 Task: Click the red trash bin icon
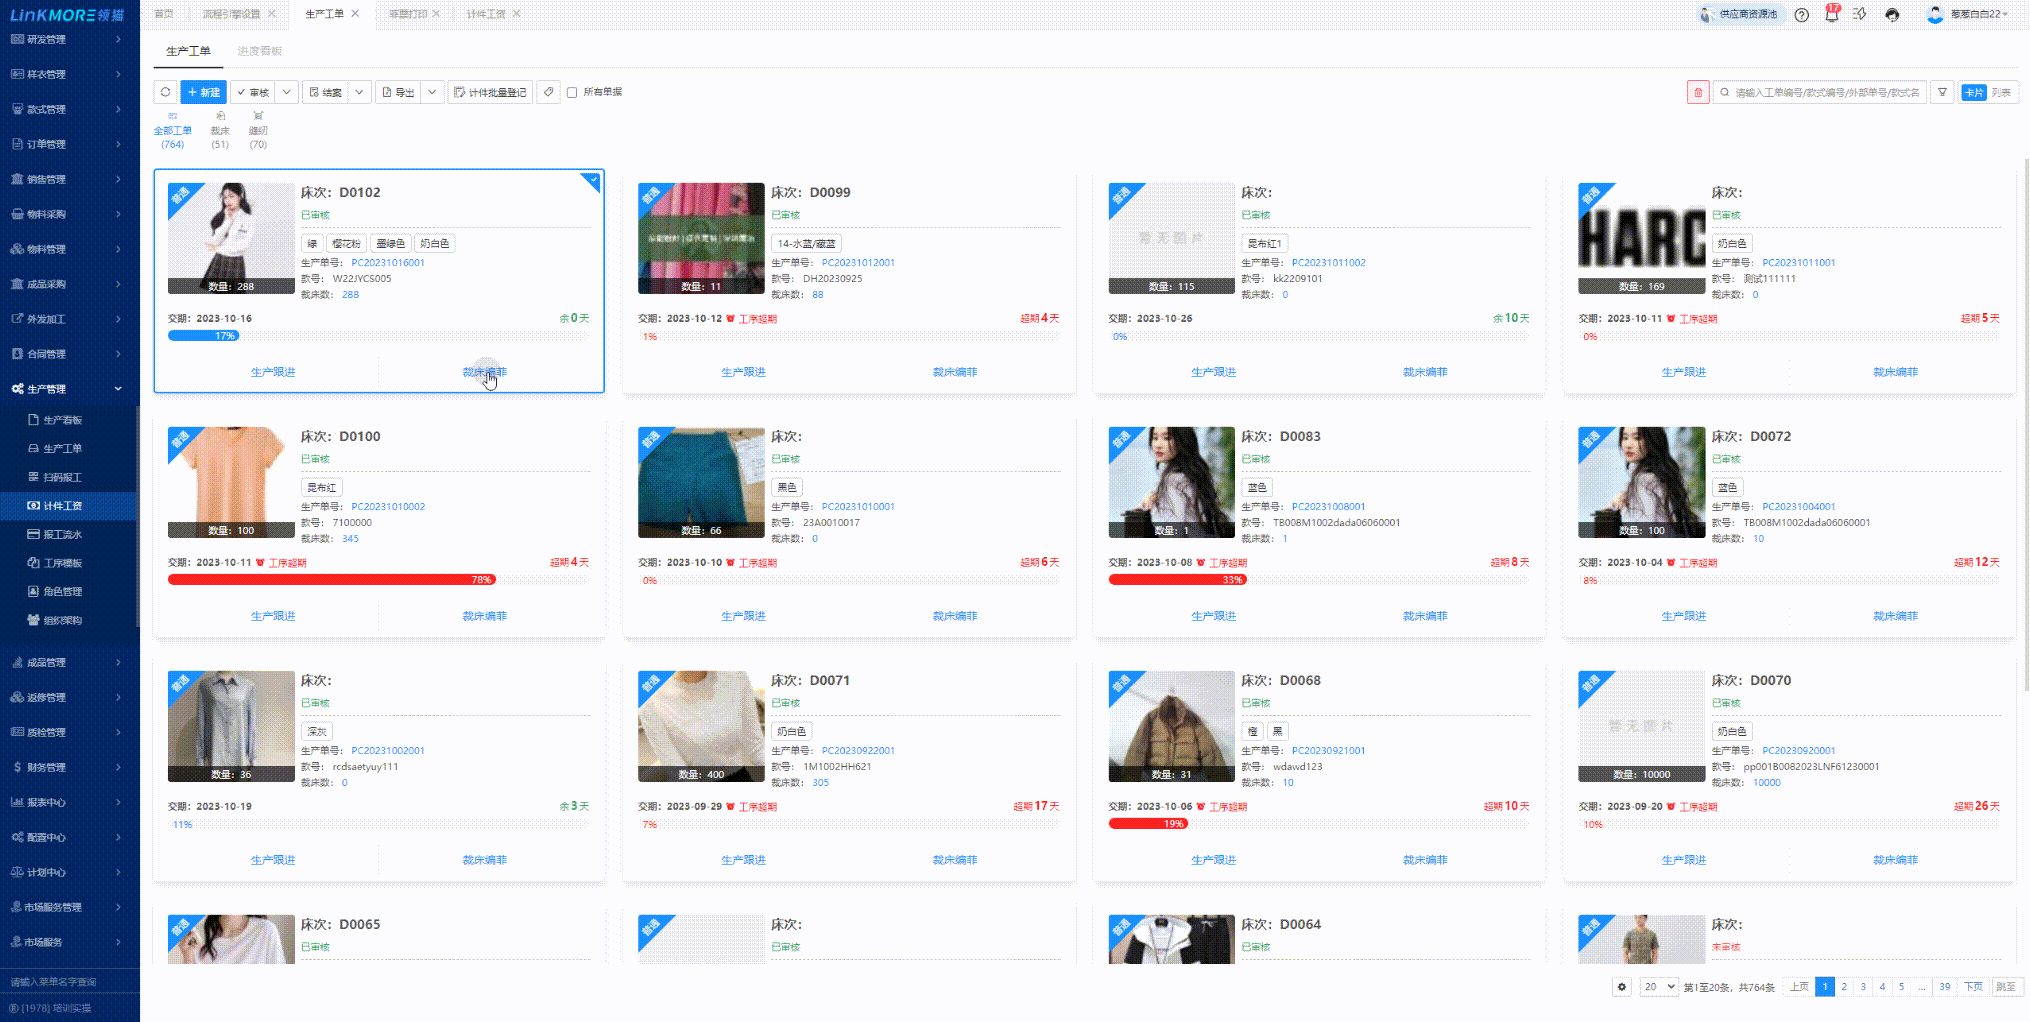(x=1697, y=92)
